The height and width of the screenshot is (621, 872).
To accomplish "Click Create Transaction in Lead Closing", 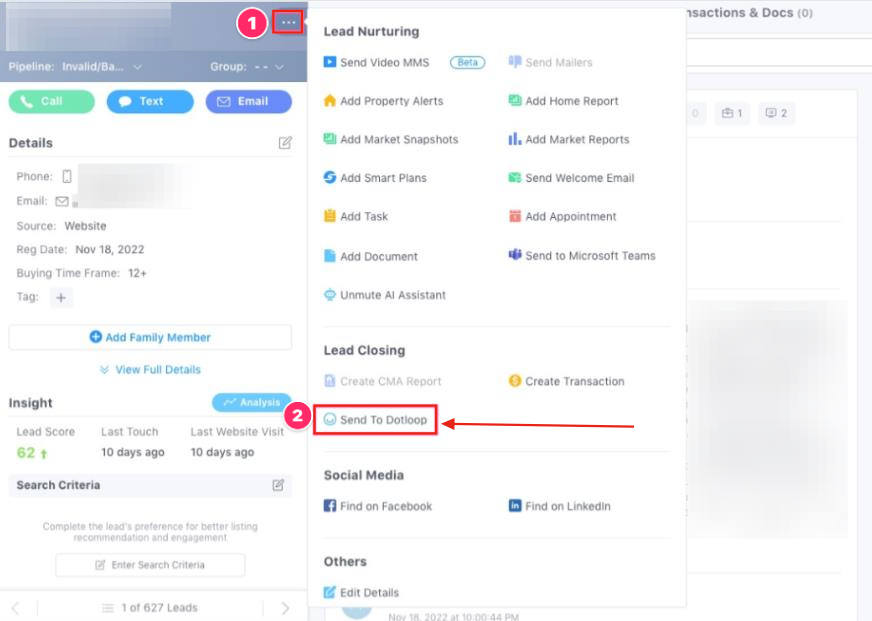I will pyautogui.click(x=574, y=381).
